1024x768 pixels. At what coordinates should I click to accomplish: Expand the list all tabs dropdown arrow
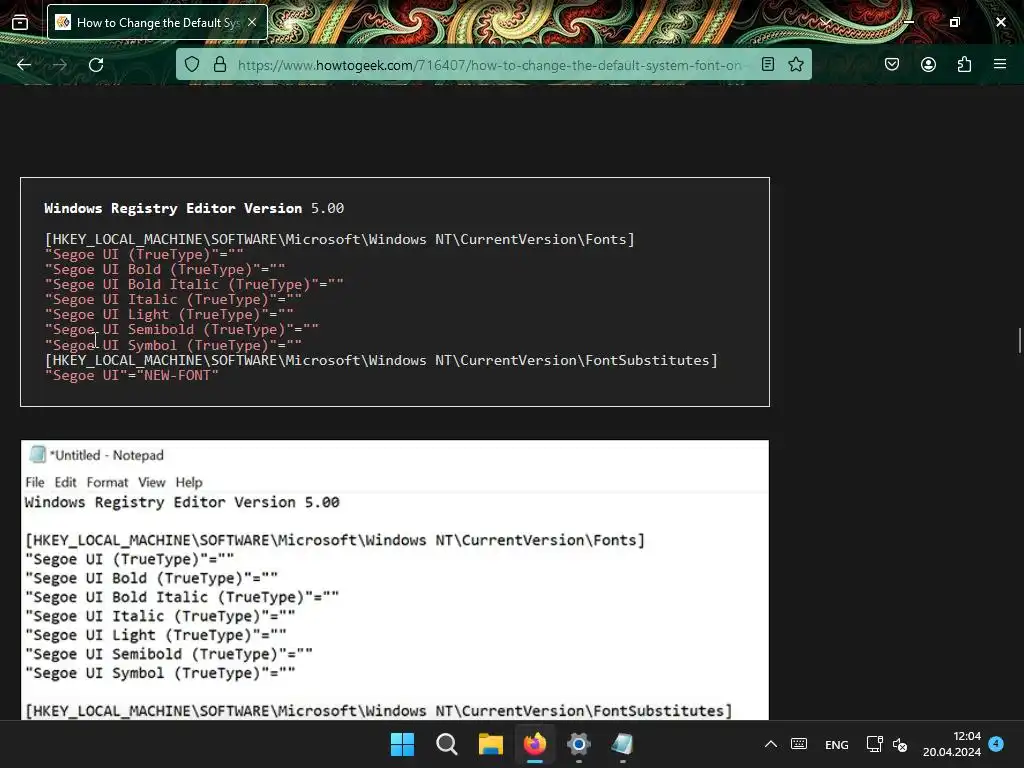(826, 22)
